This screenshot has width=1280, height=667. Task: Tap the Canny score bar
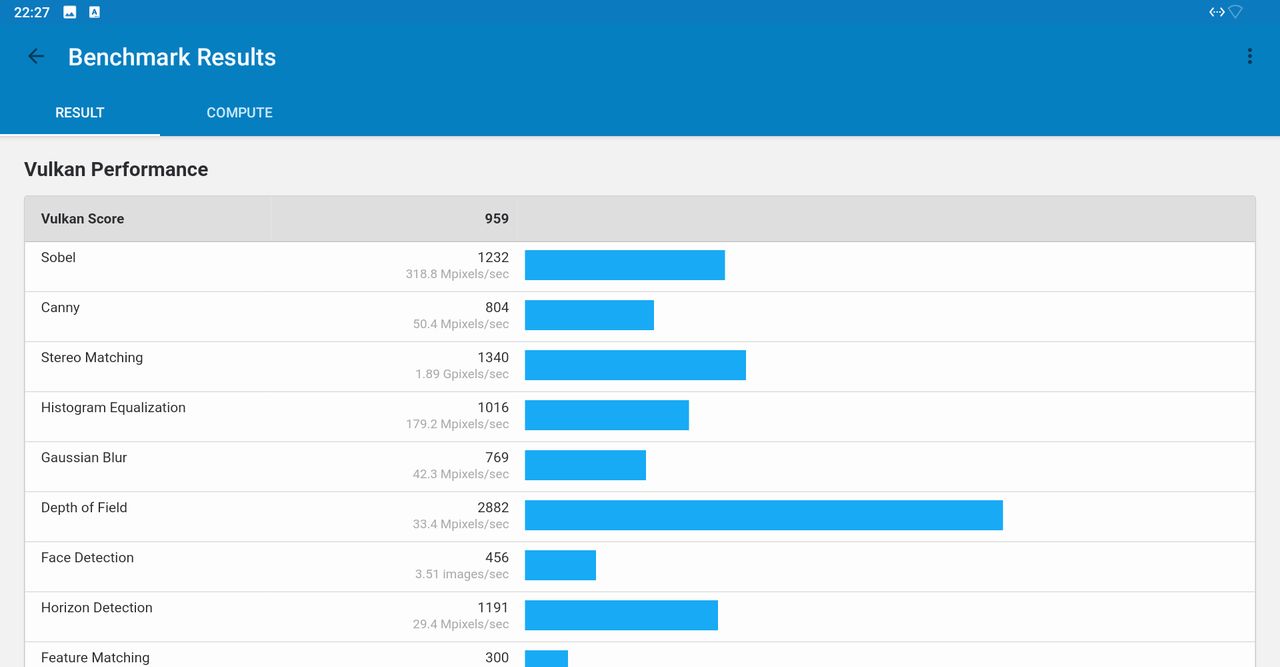[x=589, y=315]
